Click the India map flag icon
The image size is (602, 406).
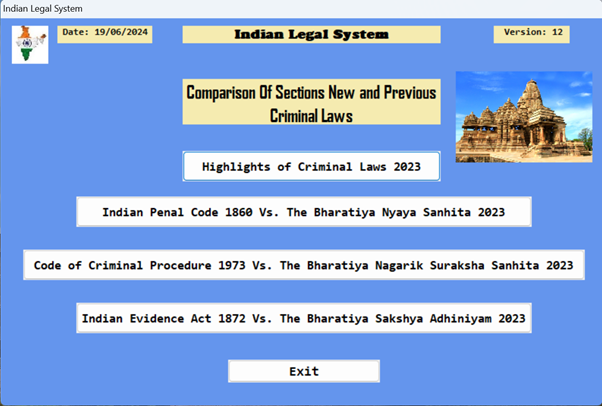pos(30,45)
